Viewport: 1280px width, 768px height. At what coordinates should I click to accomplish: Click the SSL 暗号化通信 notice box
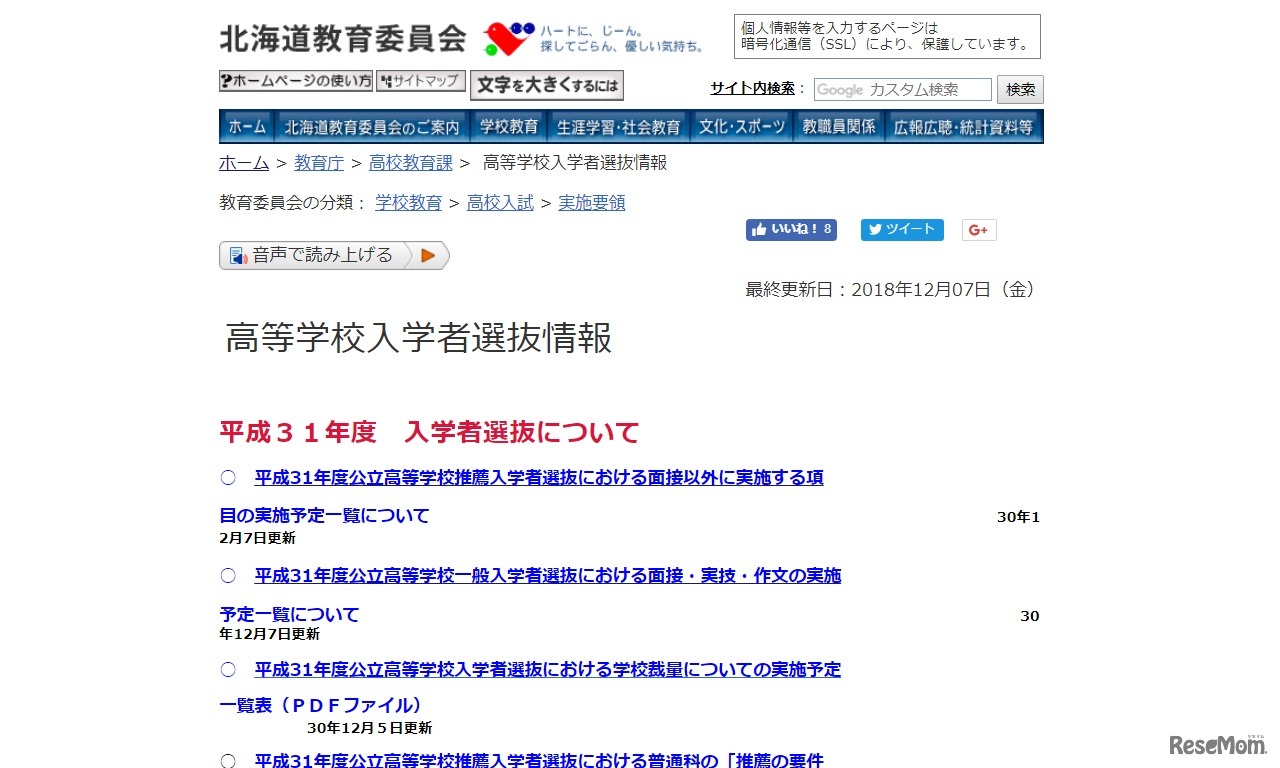coord(887,36)
